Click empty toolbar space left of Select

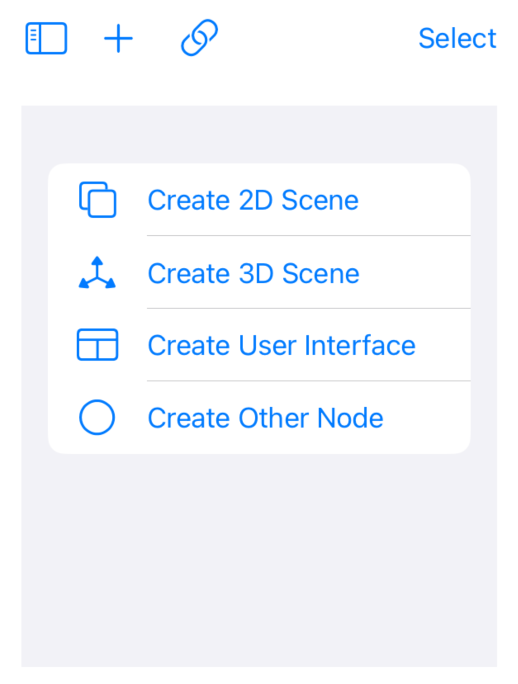[319, 38]
